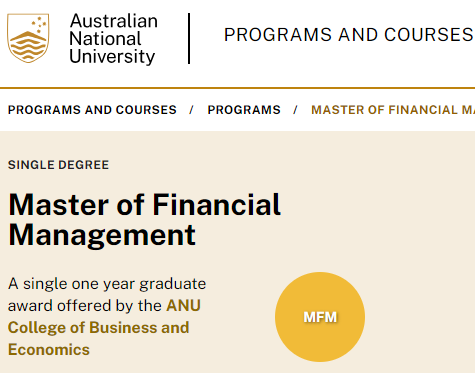
Task: Click the Master of Financial heading line
Action: 144,204
